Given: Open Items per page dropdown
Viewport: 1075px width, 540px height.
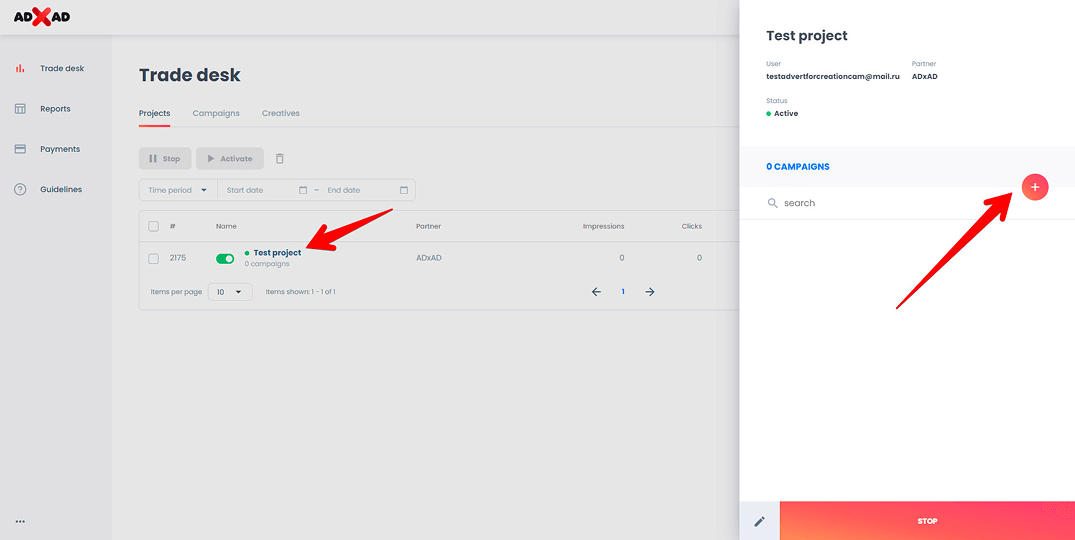Looking at the screenshot, I should click(230, 292).
